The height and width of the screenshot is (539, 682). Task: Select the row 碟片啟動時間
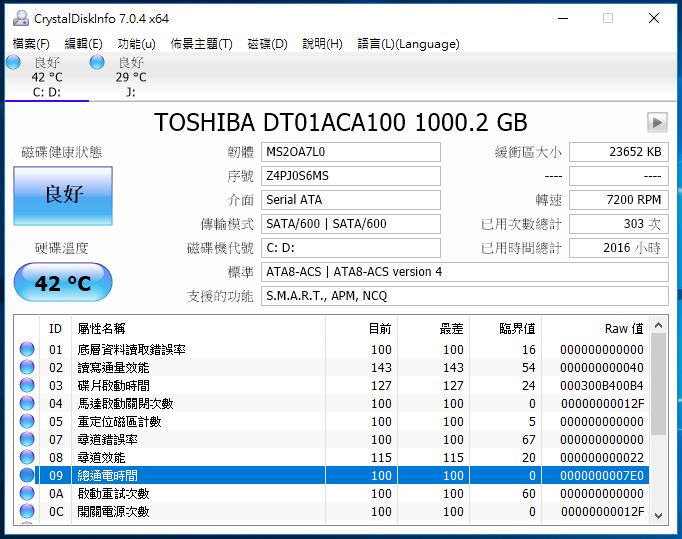(332, 385)
